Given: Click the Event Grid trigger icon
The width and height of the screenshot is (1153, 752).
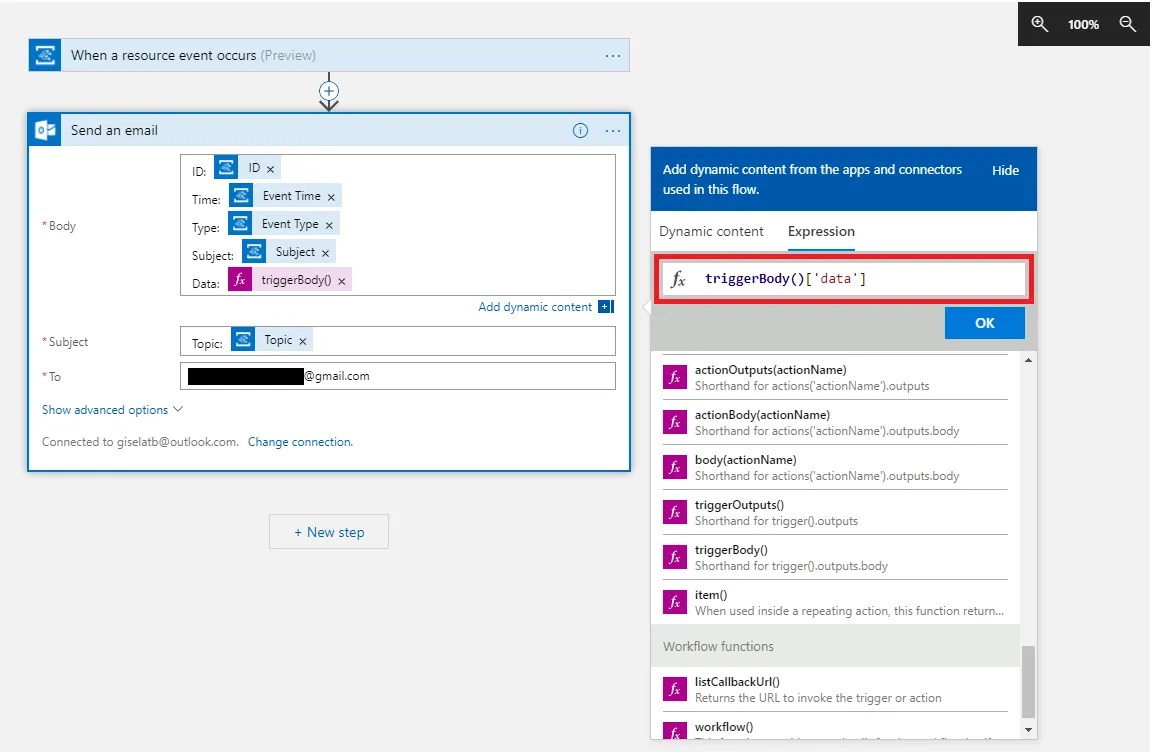Looking at the screenshot, I should coord(45,55).
